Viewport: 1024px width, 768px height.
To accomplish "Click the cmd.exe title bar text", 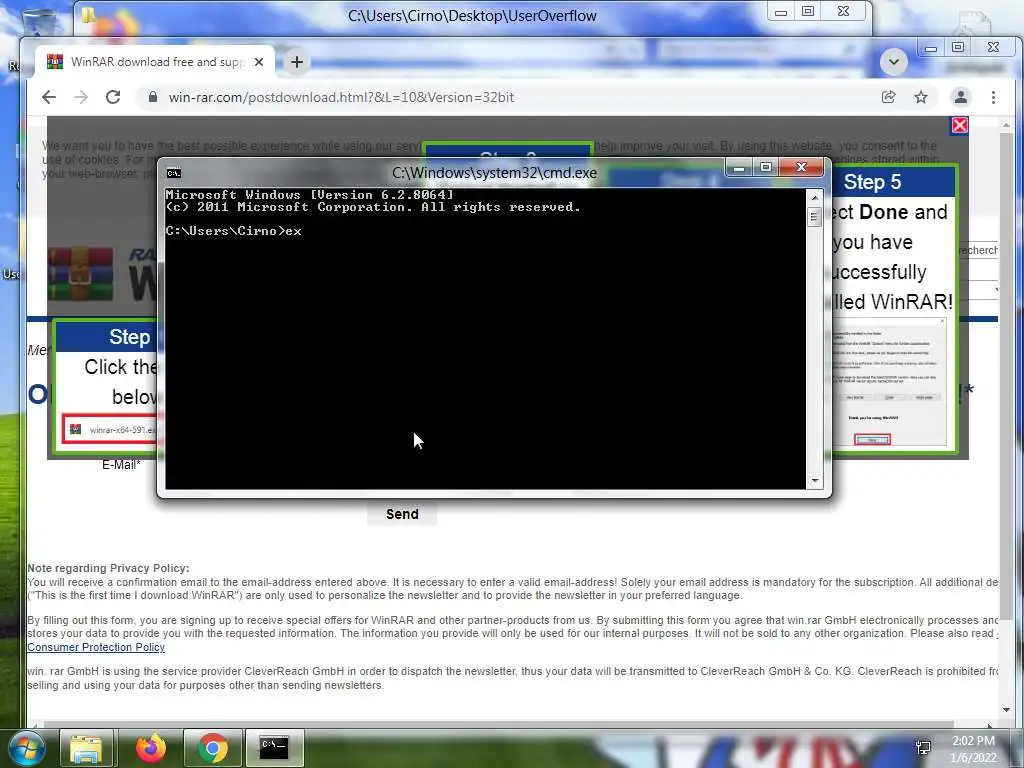I will (494, 173).
